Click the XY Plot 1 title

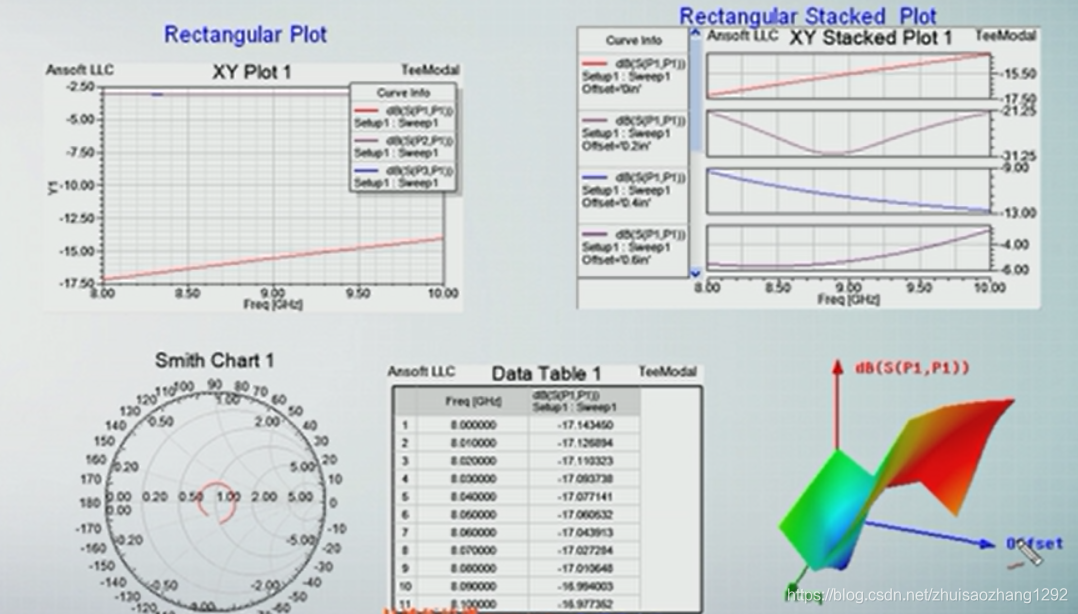tap(252, 72)
